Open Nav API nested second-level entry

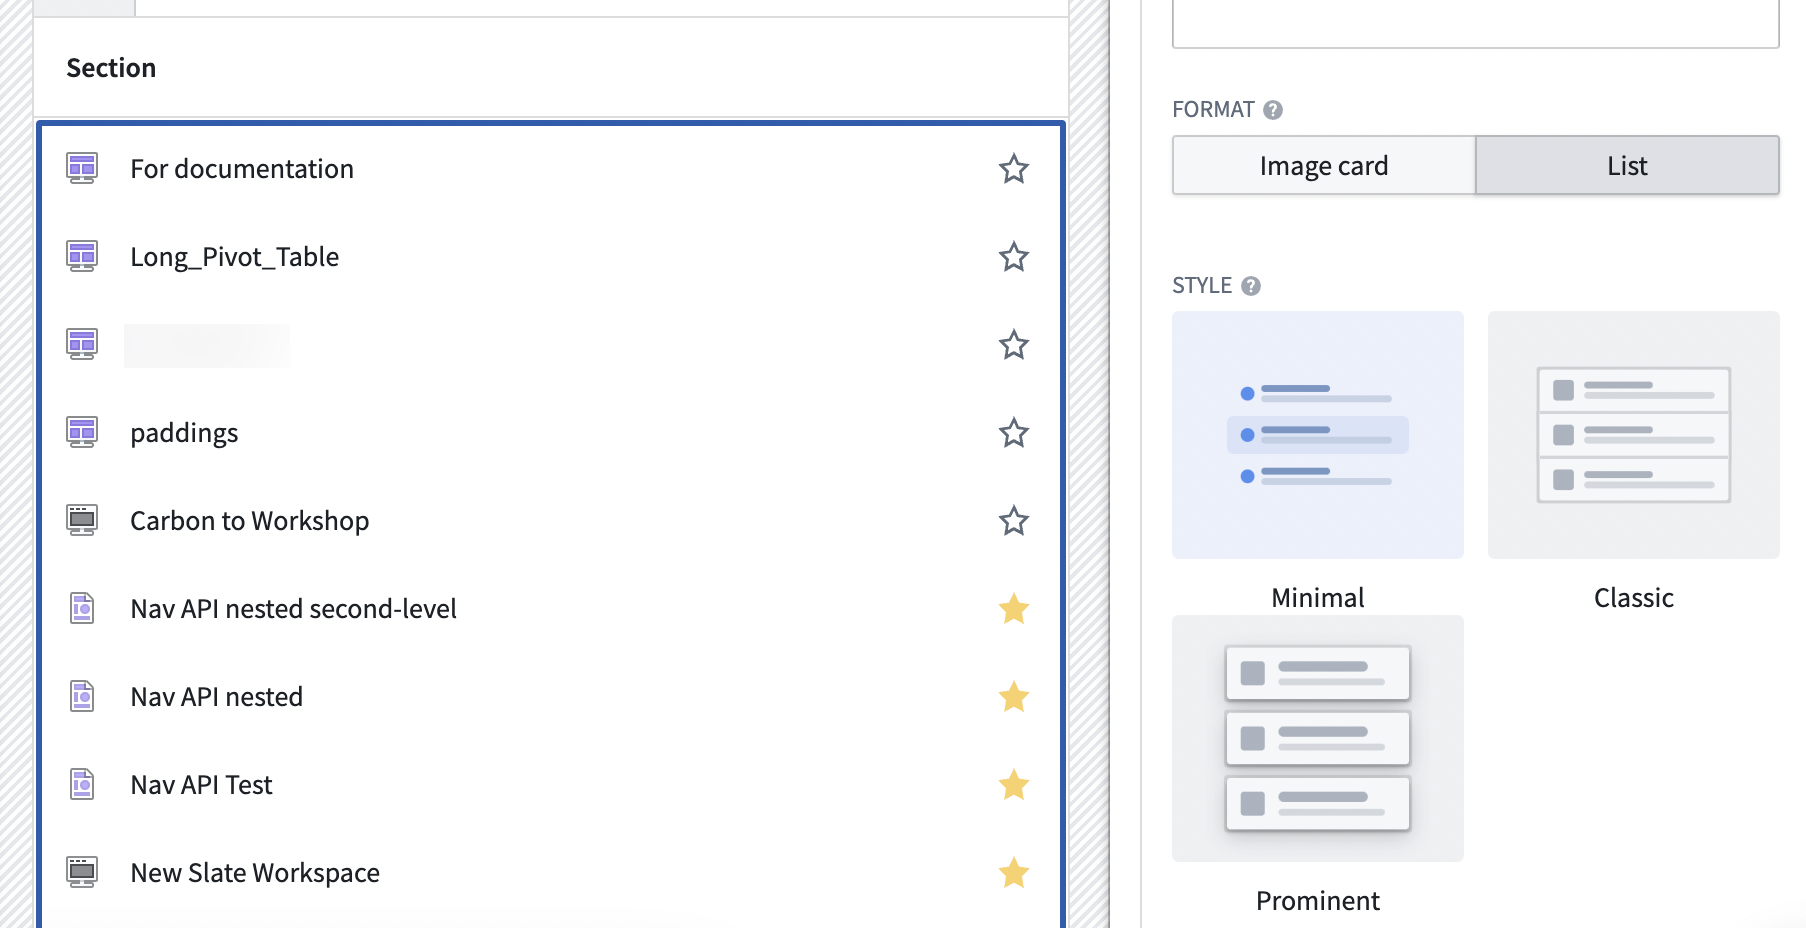tap(293, 609)
